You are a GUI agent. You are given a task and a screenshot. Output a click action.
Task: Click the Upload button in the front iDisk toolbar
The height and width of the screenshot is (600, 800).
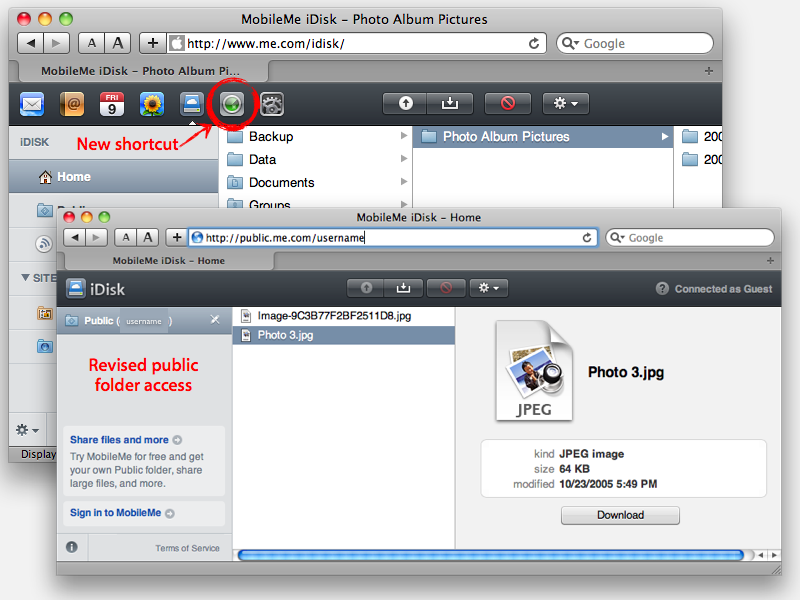[x=366, y=288]
